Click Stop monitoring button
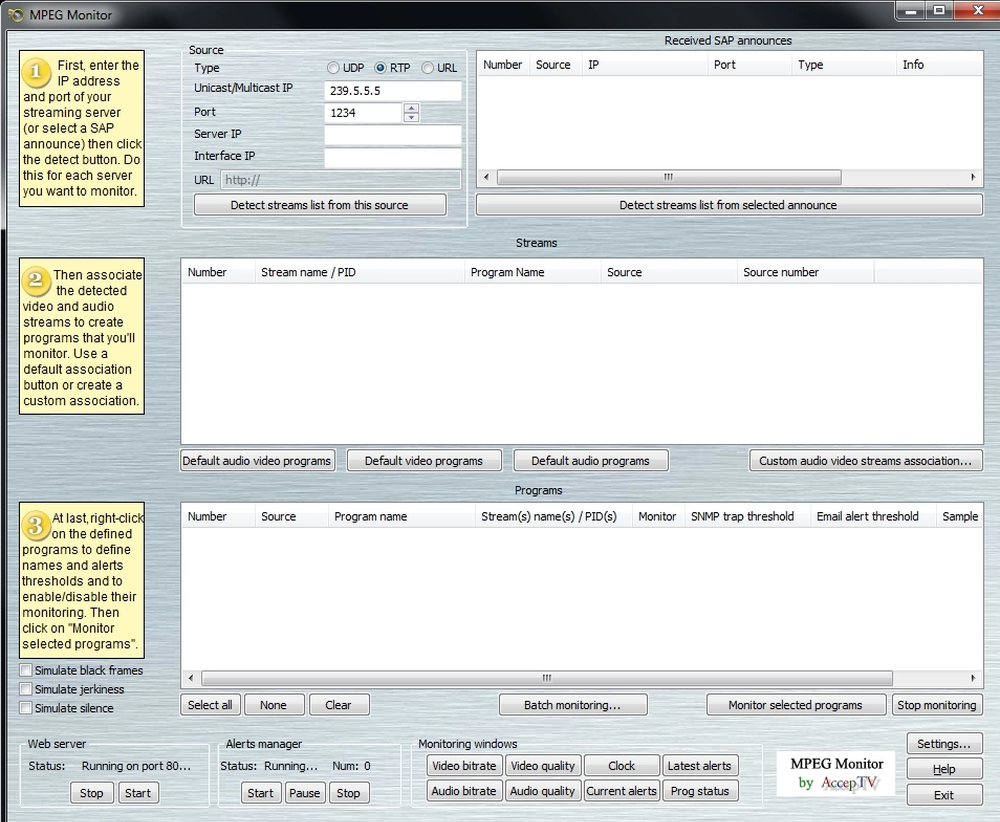Viewport: 1000px width, 822px height. pos(936,705)
